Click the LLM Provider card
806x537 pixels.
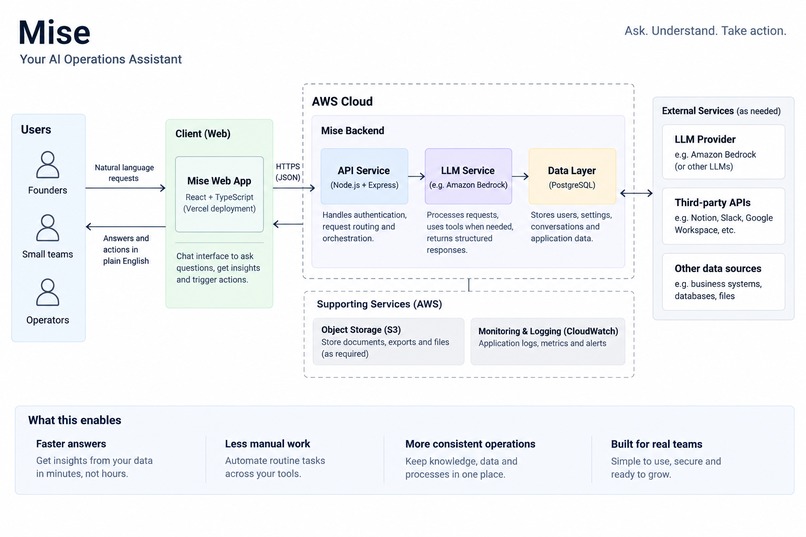724,152
